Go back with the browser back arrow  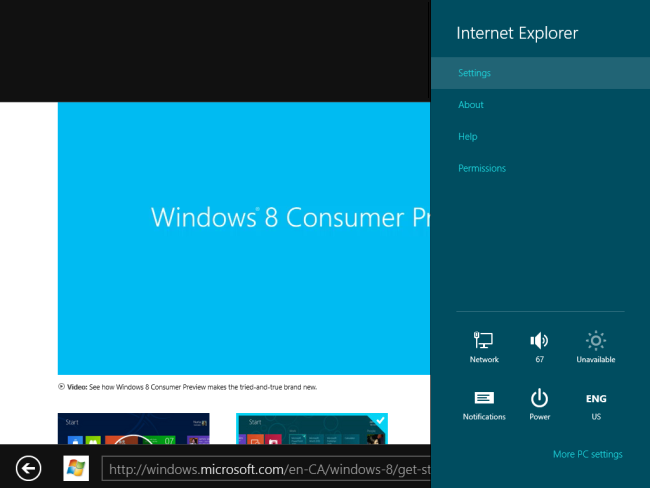pos(28,469)
